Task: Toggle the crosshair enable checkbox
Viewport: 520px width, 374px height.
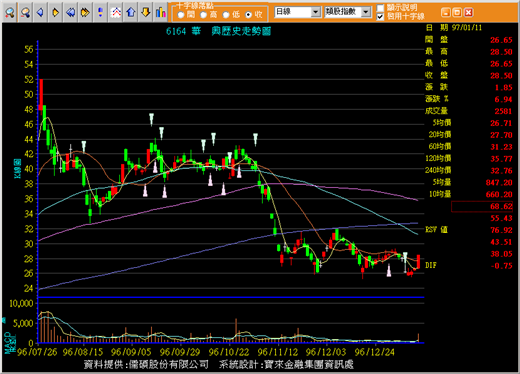Action: coord(380,17)
